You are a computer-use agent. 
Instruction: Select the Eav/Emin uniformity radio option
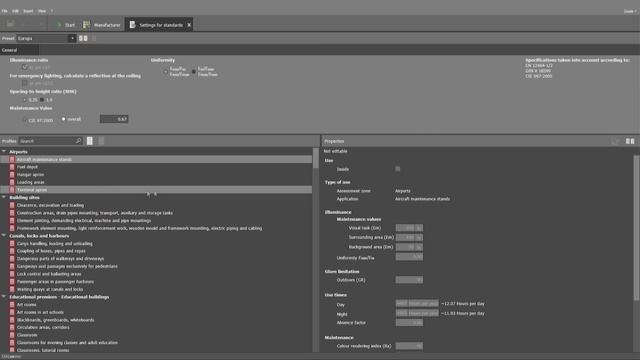pyautogui.click(x=194, y=72)
